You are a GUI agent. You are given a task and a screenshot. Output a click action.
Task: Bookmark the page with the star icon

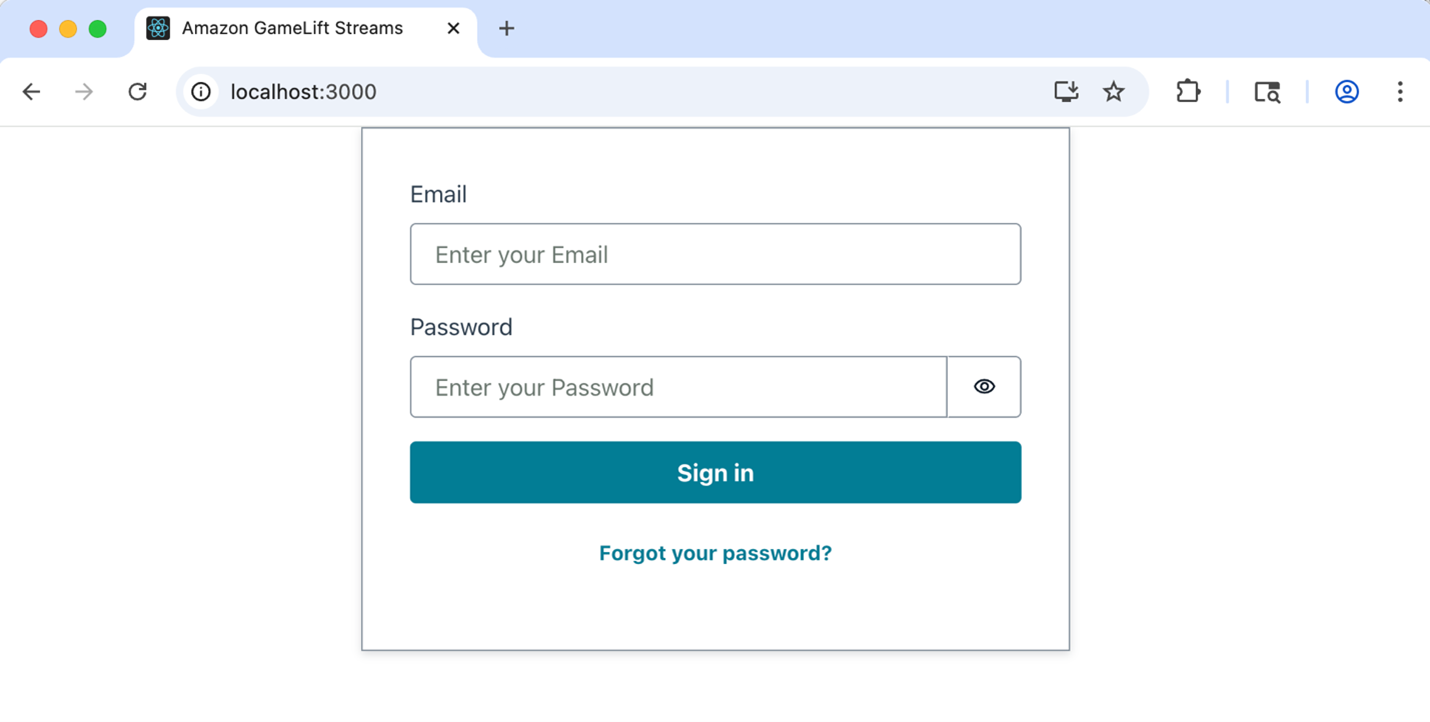pos(1113,91)
